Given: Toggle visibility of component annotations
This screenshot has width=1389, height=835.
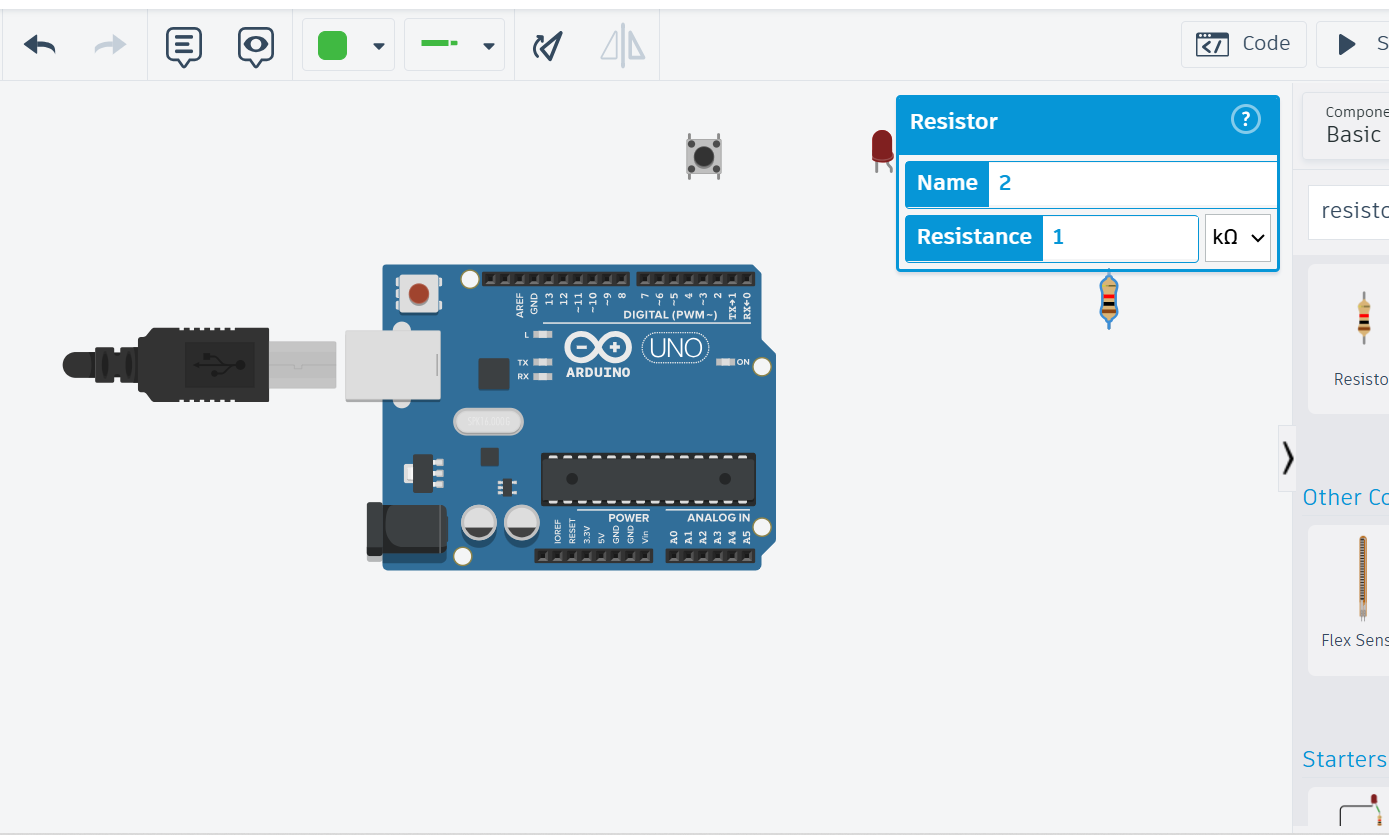Looking at the screenshot, I should [x=255, y=45].
